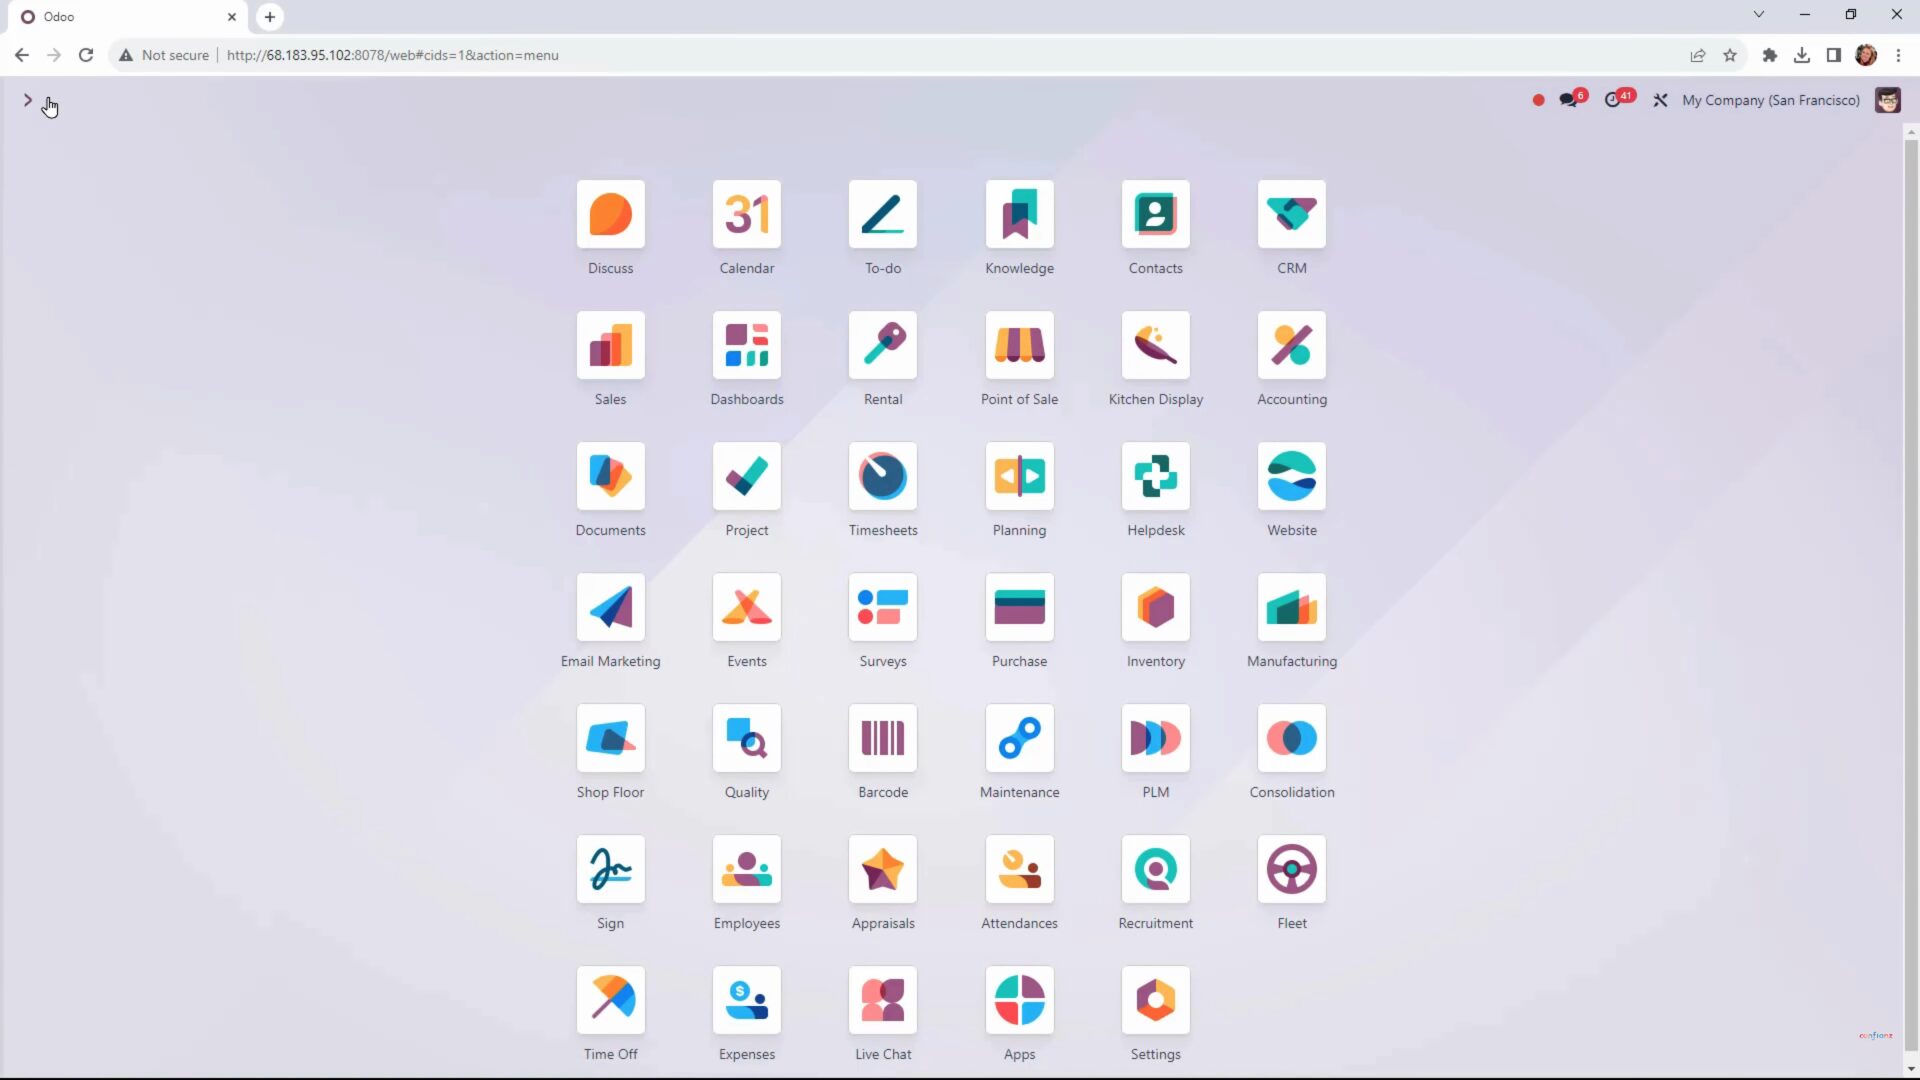This screenshot has width=1920, height=1080.
Task: Launch the Timesheets app
Action: (x=883, y=476)
